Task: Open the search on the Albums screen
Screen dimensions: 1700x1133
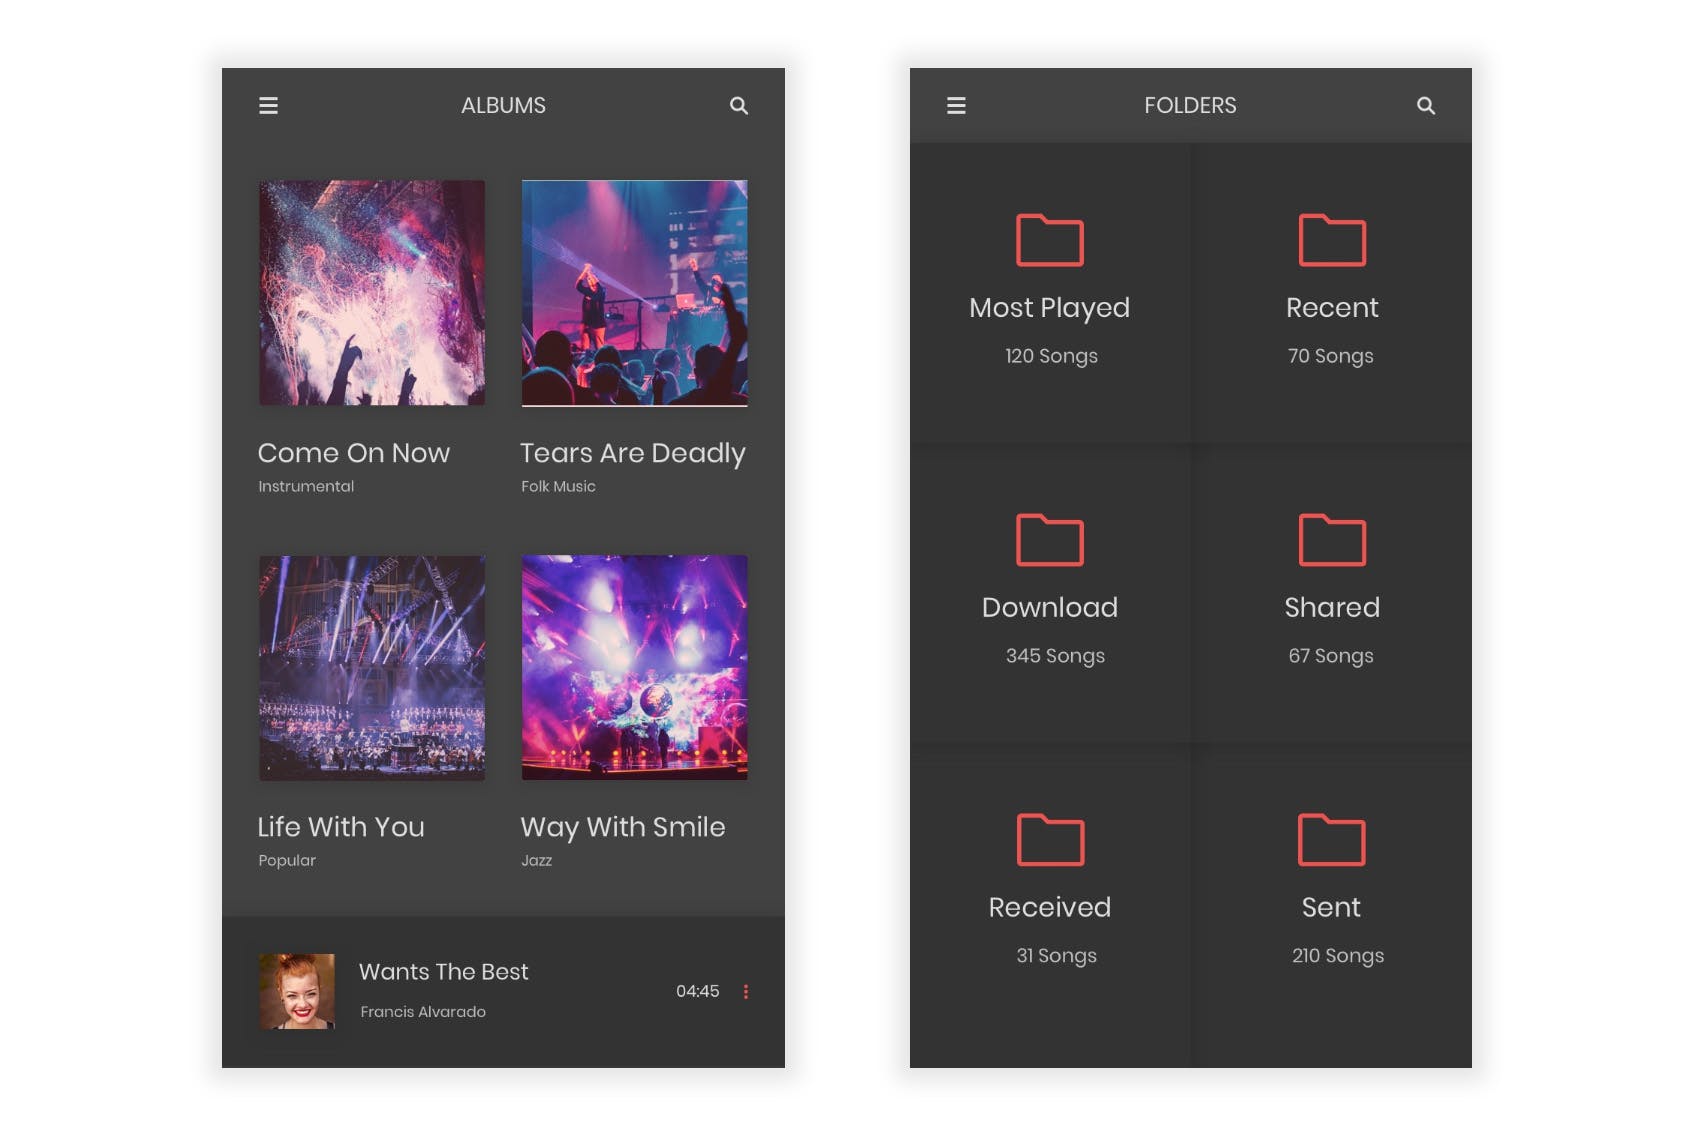Action: coord(739,105)
